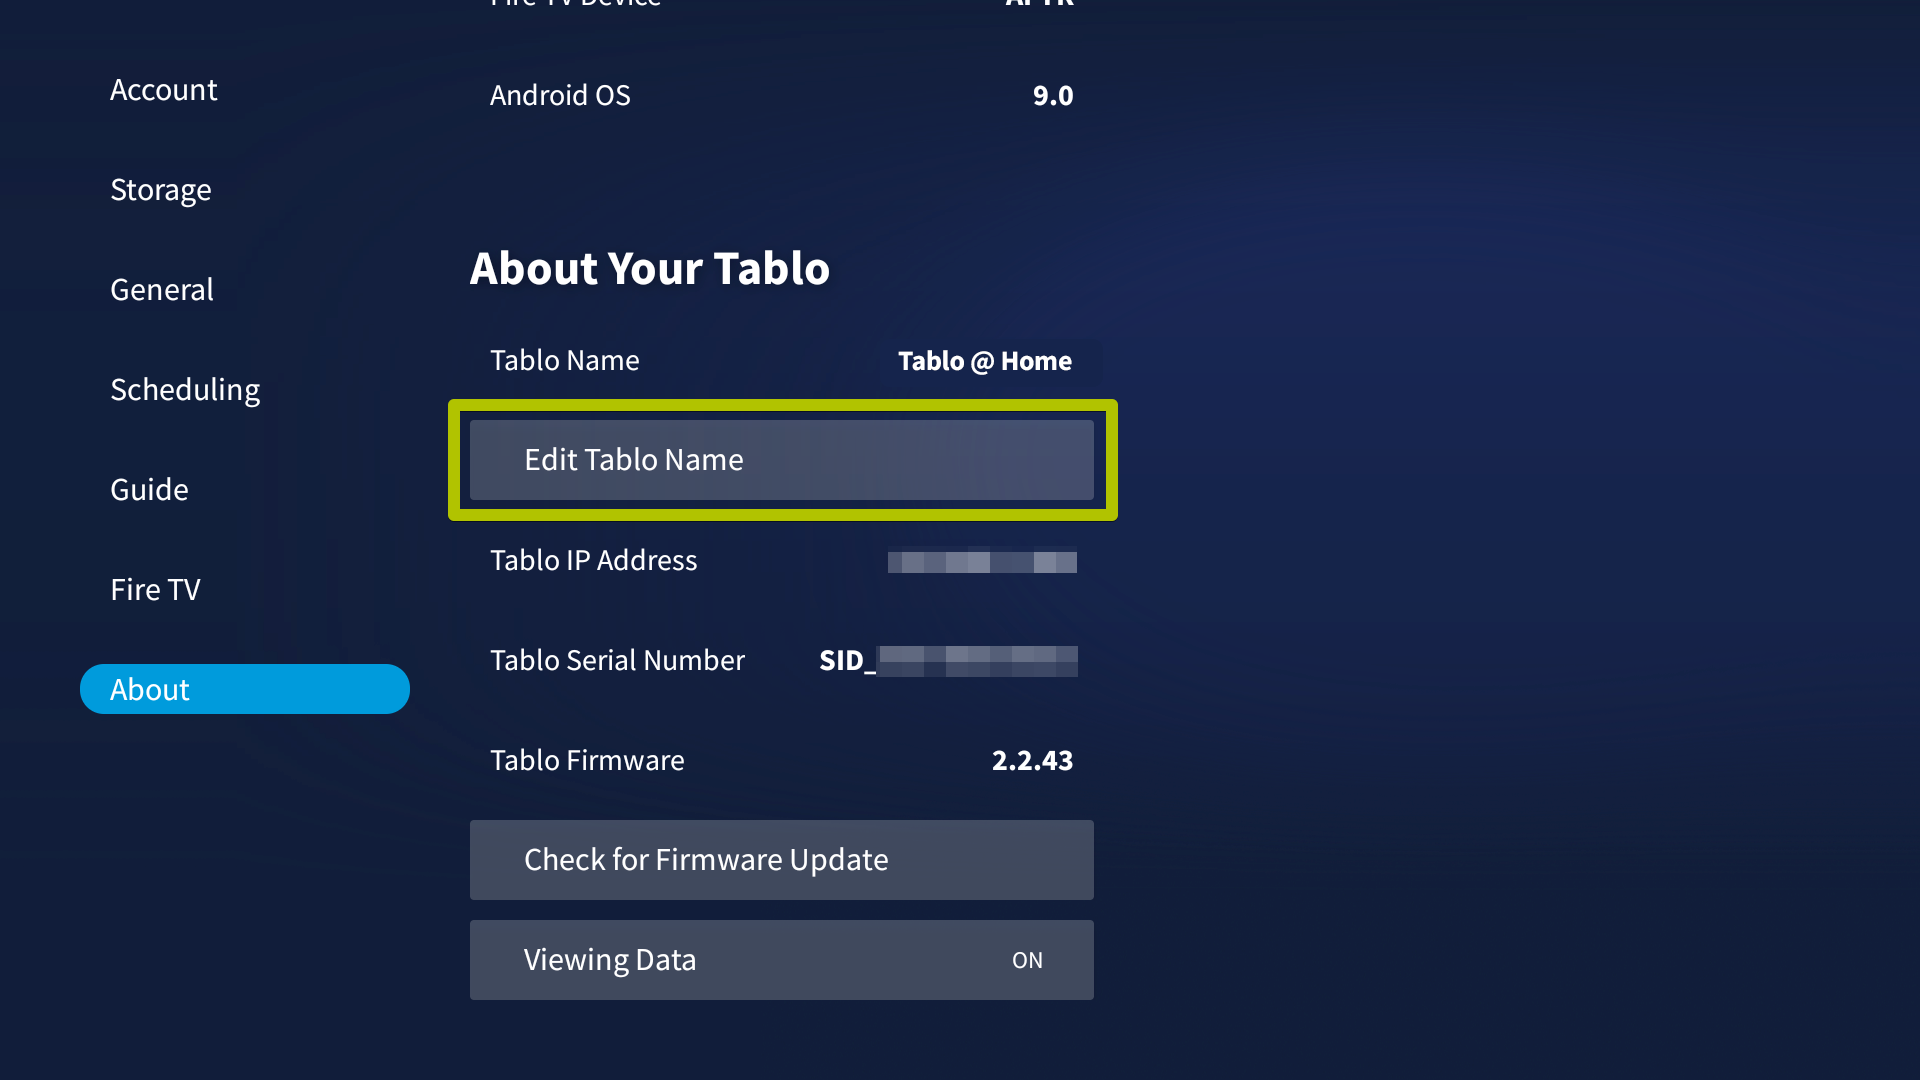1920x1080 pixels.
Task: Click the blurred IP address value
Action: (x=982, y=562)
